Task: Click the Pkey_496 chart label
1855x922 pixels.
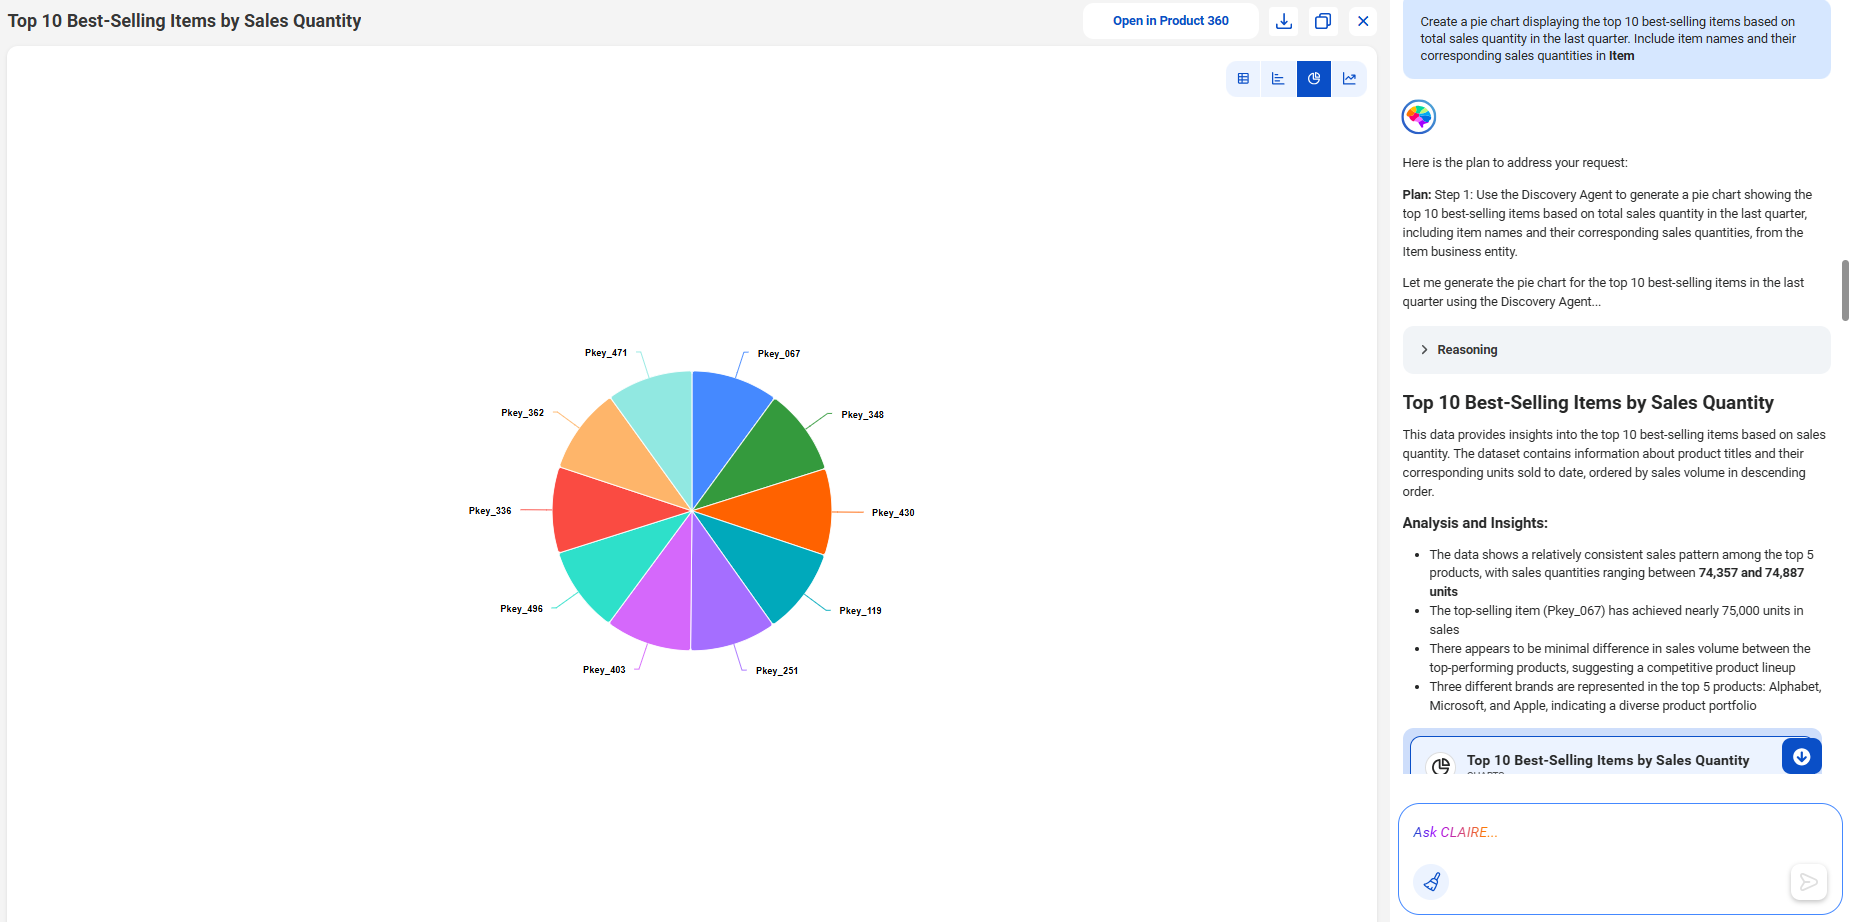Action: [x=521, y=609]
